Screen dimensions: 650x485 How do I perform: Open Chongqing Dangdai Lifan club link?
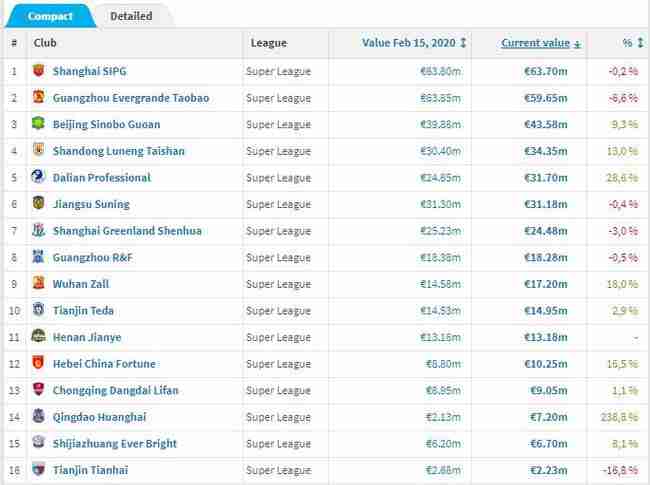tap(116, 390)
